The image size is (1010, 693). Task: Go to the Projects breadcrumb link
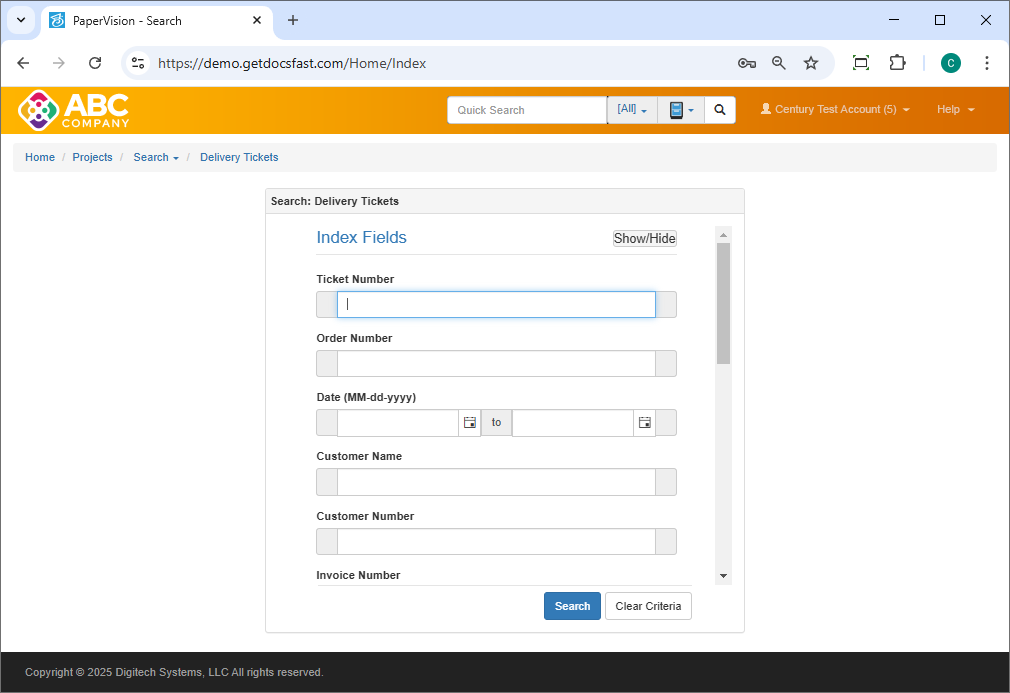click(x=92, y=157)
